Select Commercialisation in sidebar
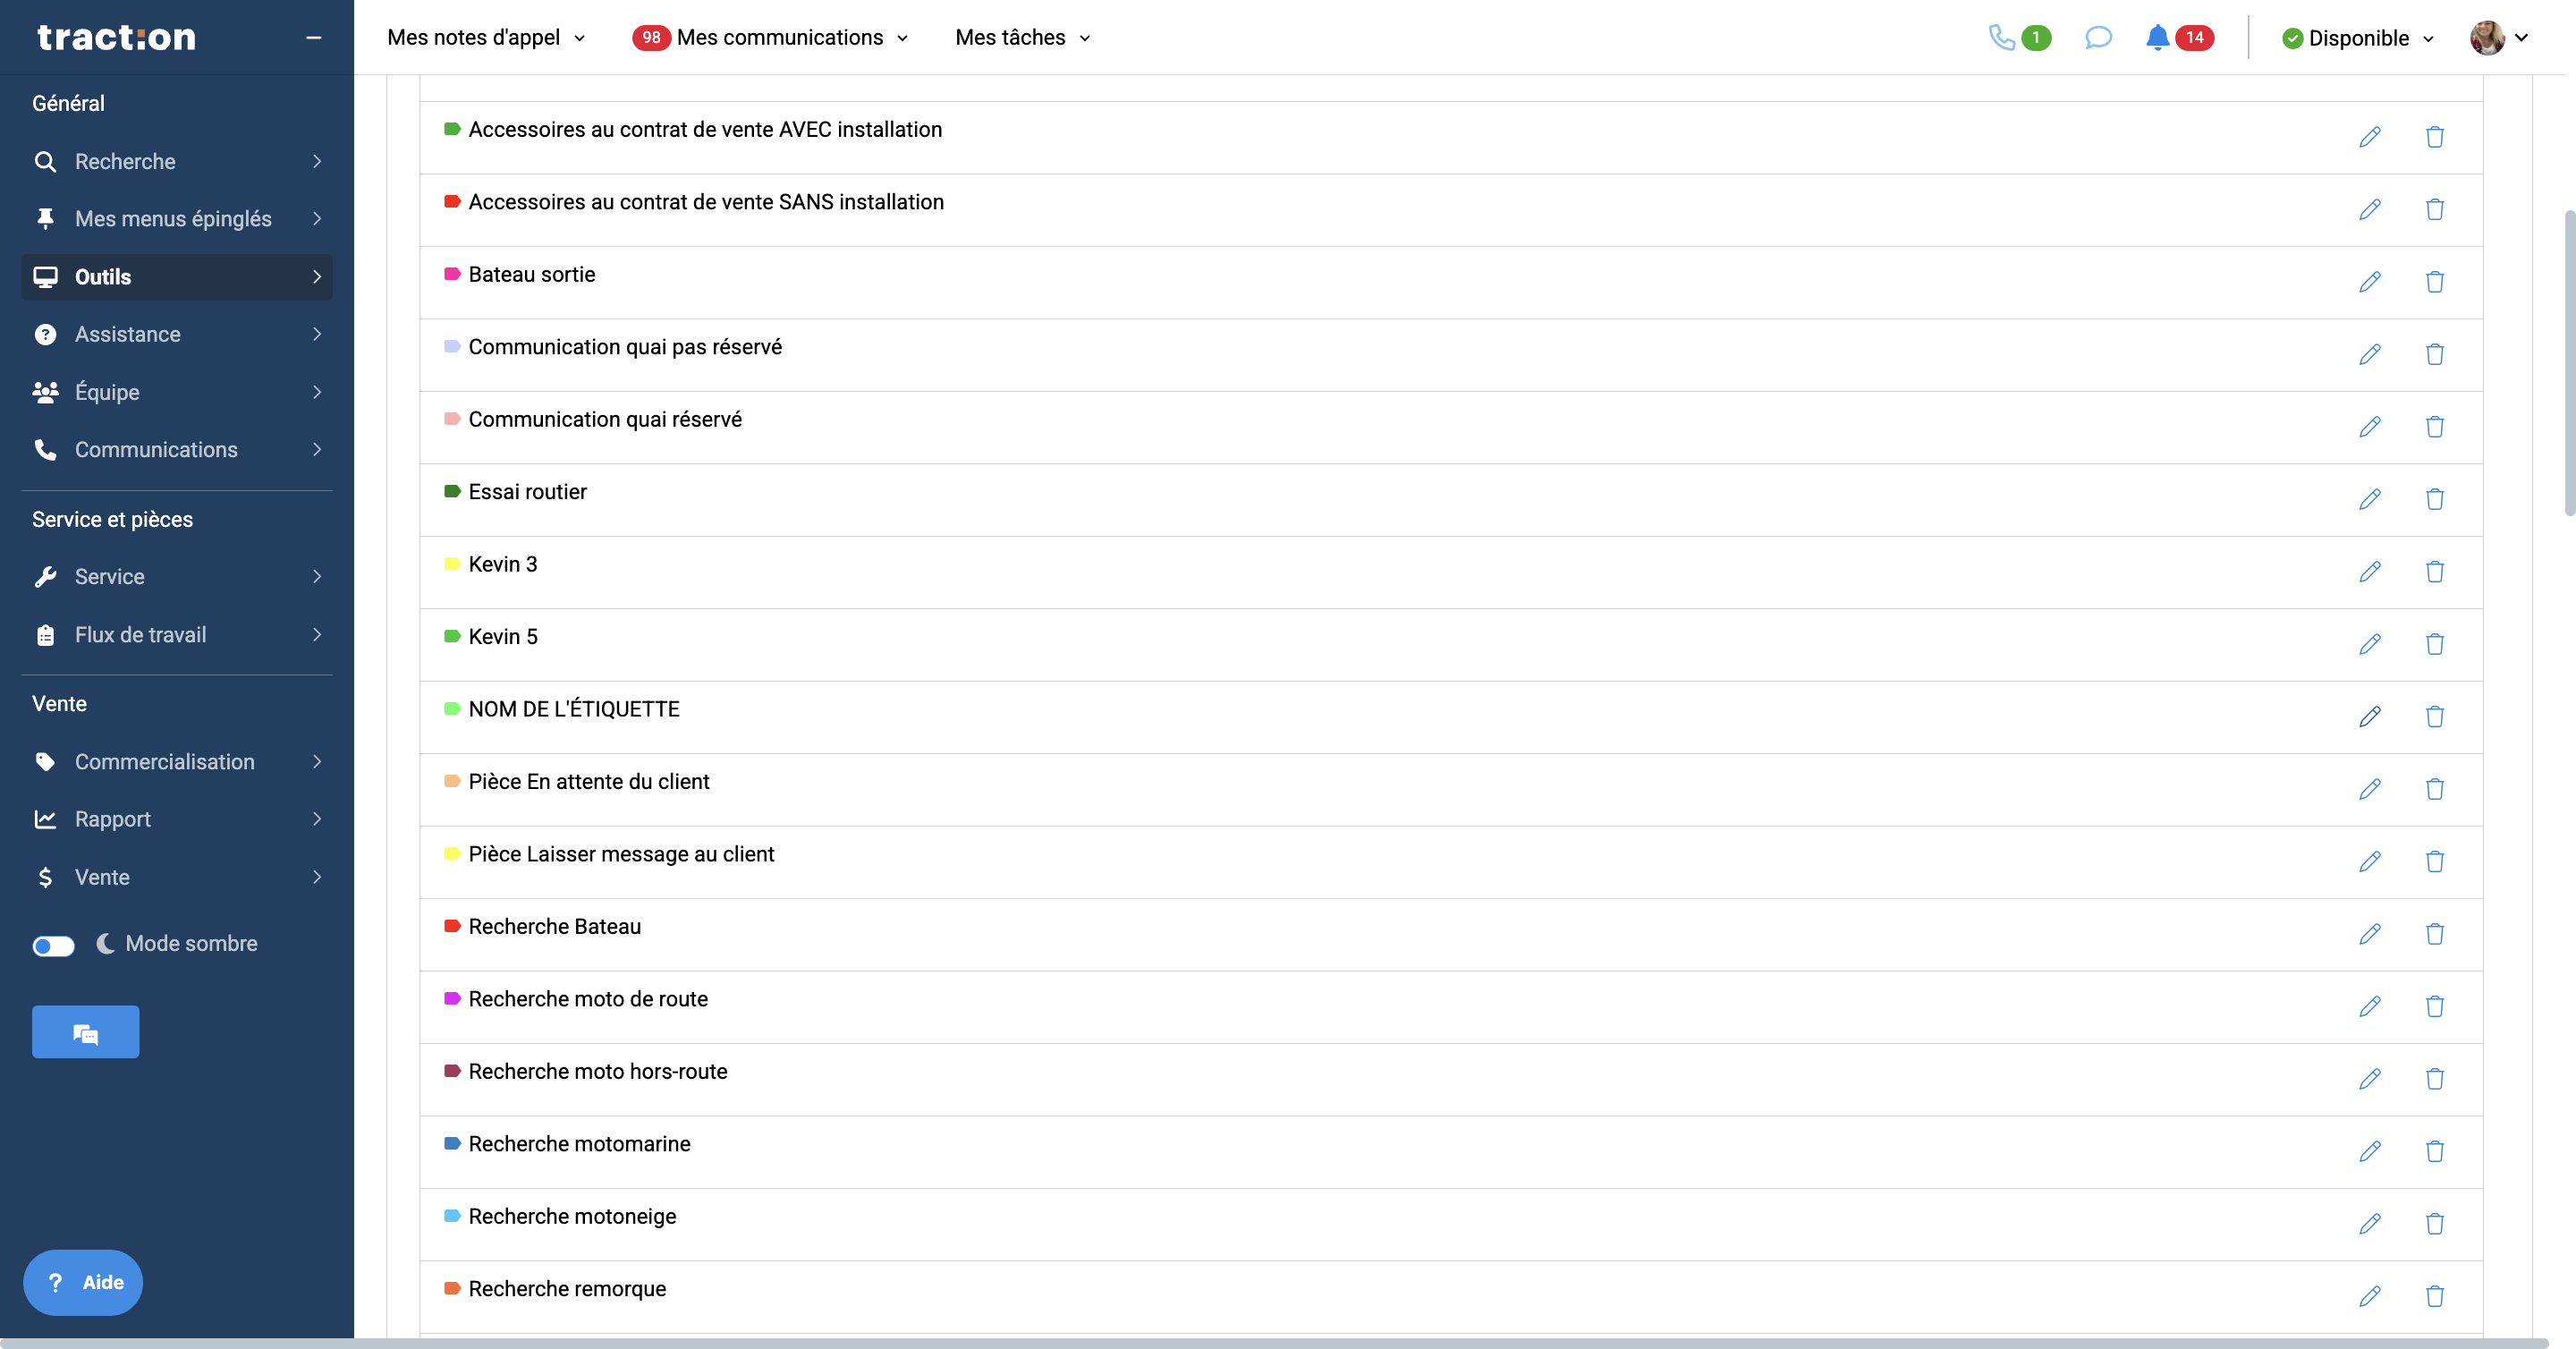The height and width of the screenshot is (1349, 2576). [x=165, y=762]
